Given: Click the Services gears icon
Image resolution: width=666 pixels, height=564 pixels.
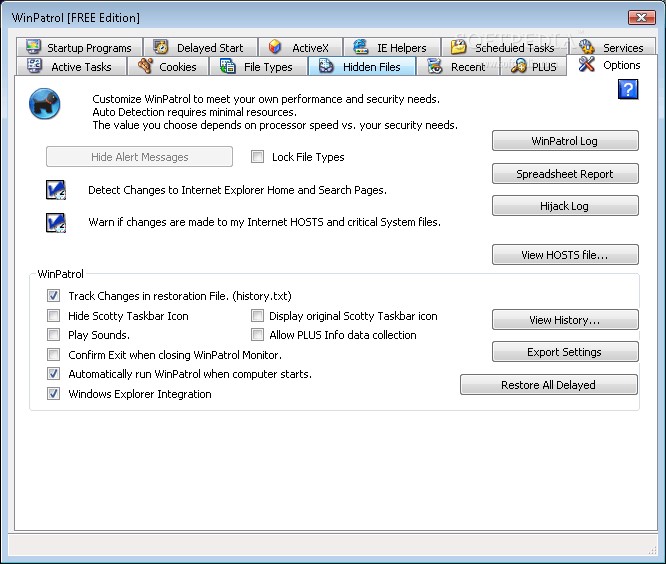Looking at the screenshot, I should (x=587, y=47).
